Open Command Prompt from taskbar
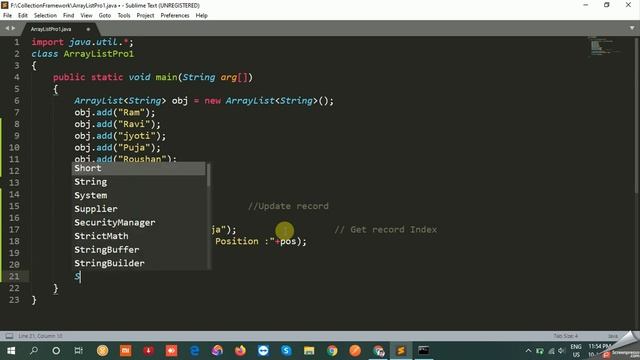This screenshot has width=640, height=360. point(423,351)
